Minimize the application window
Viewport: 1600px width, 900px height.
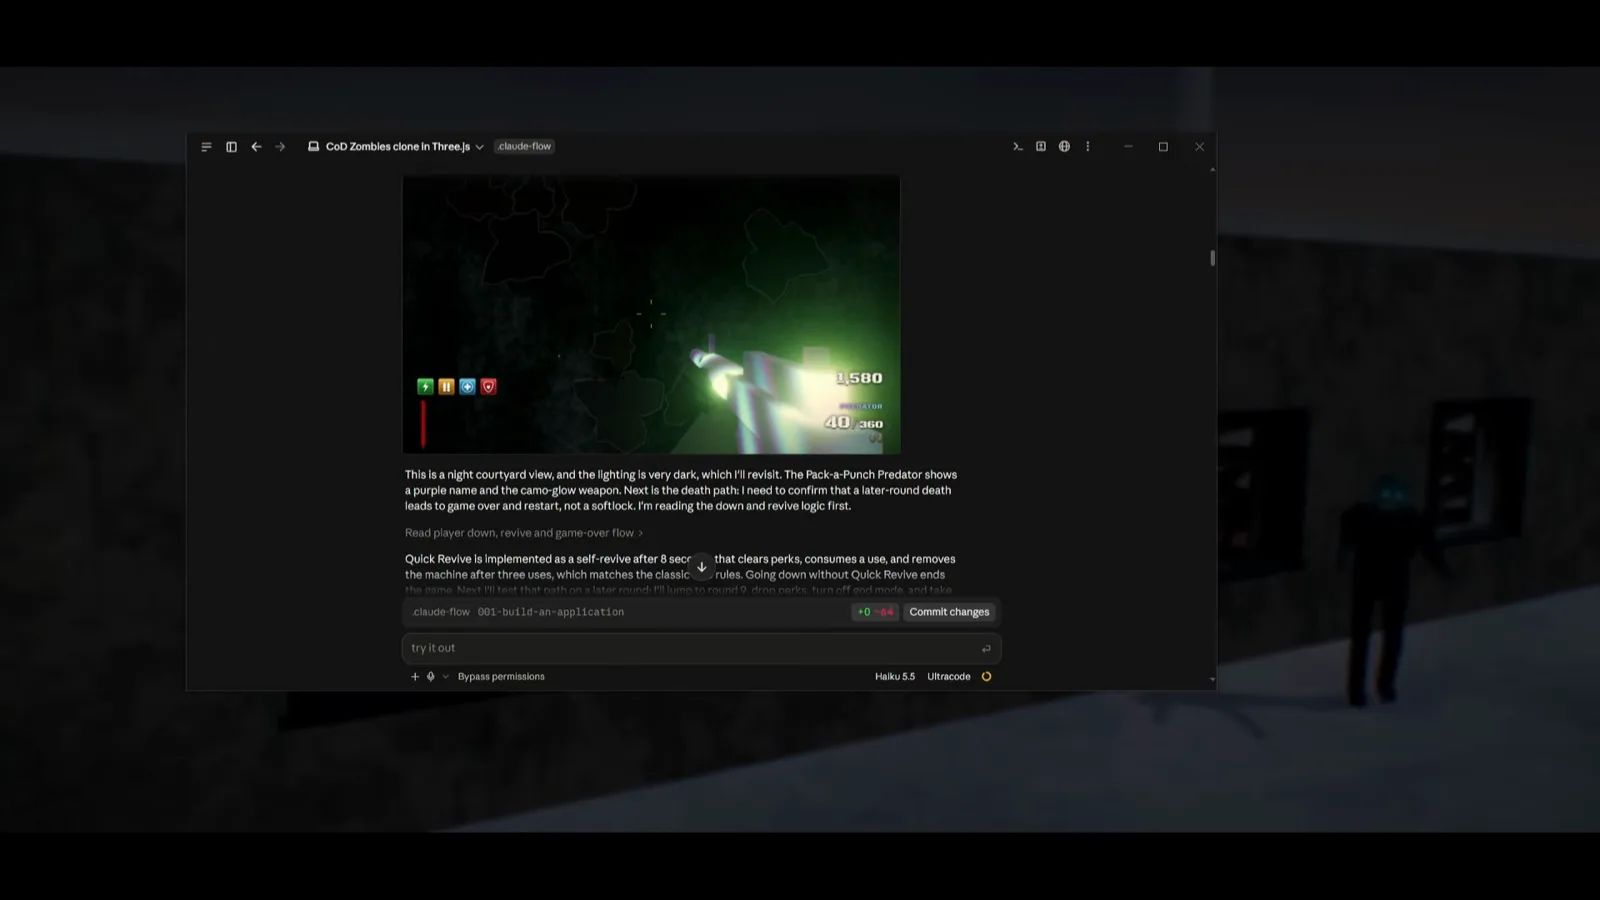[x=1128, y=147]
